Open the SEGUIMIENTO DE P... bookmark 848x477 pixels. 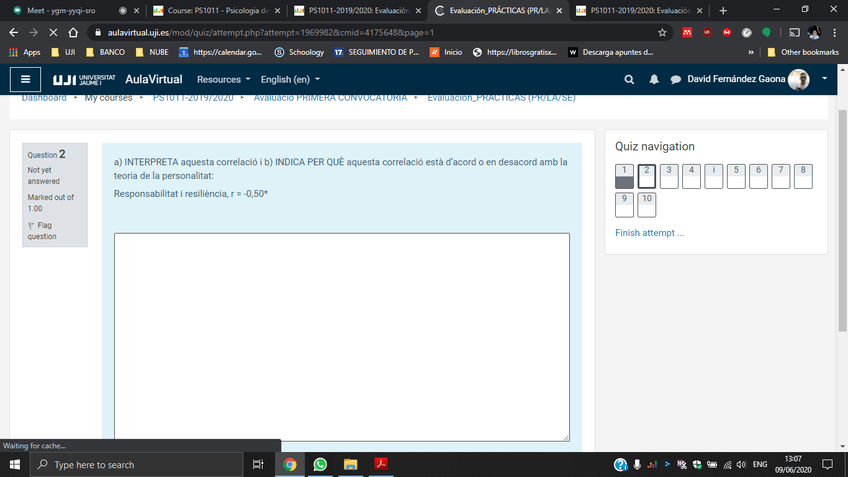(376, 52)
